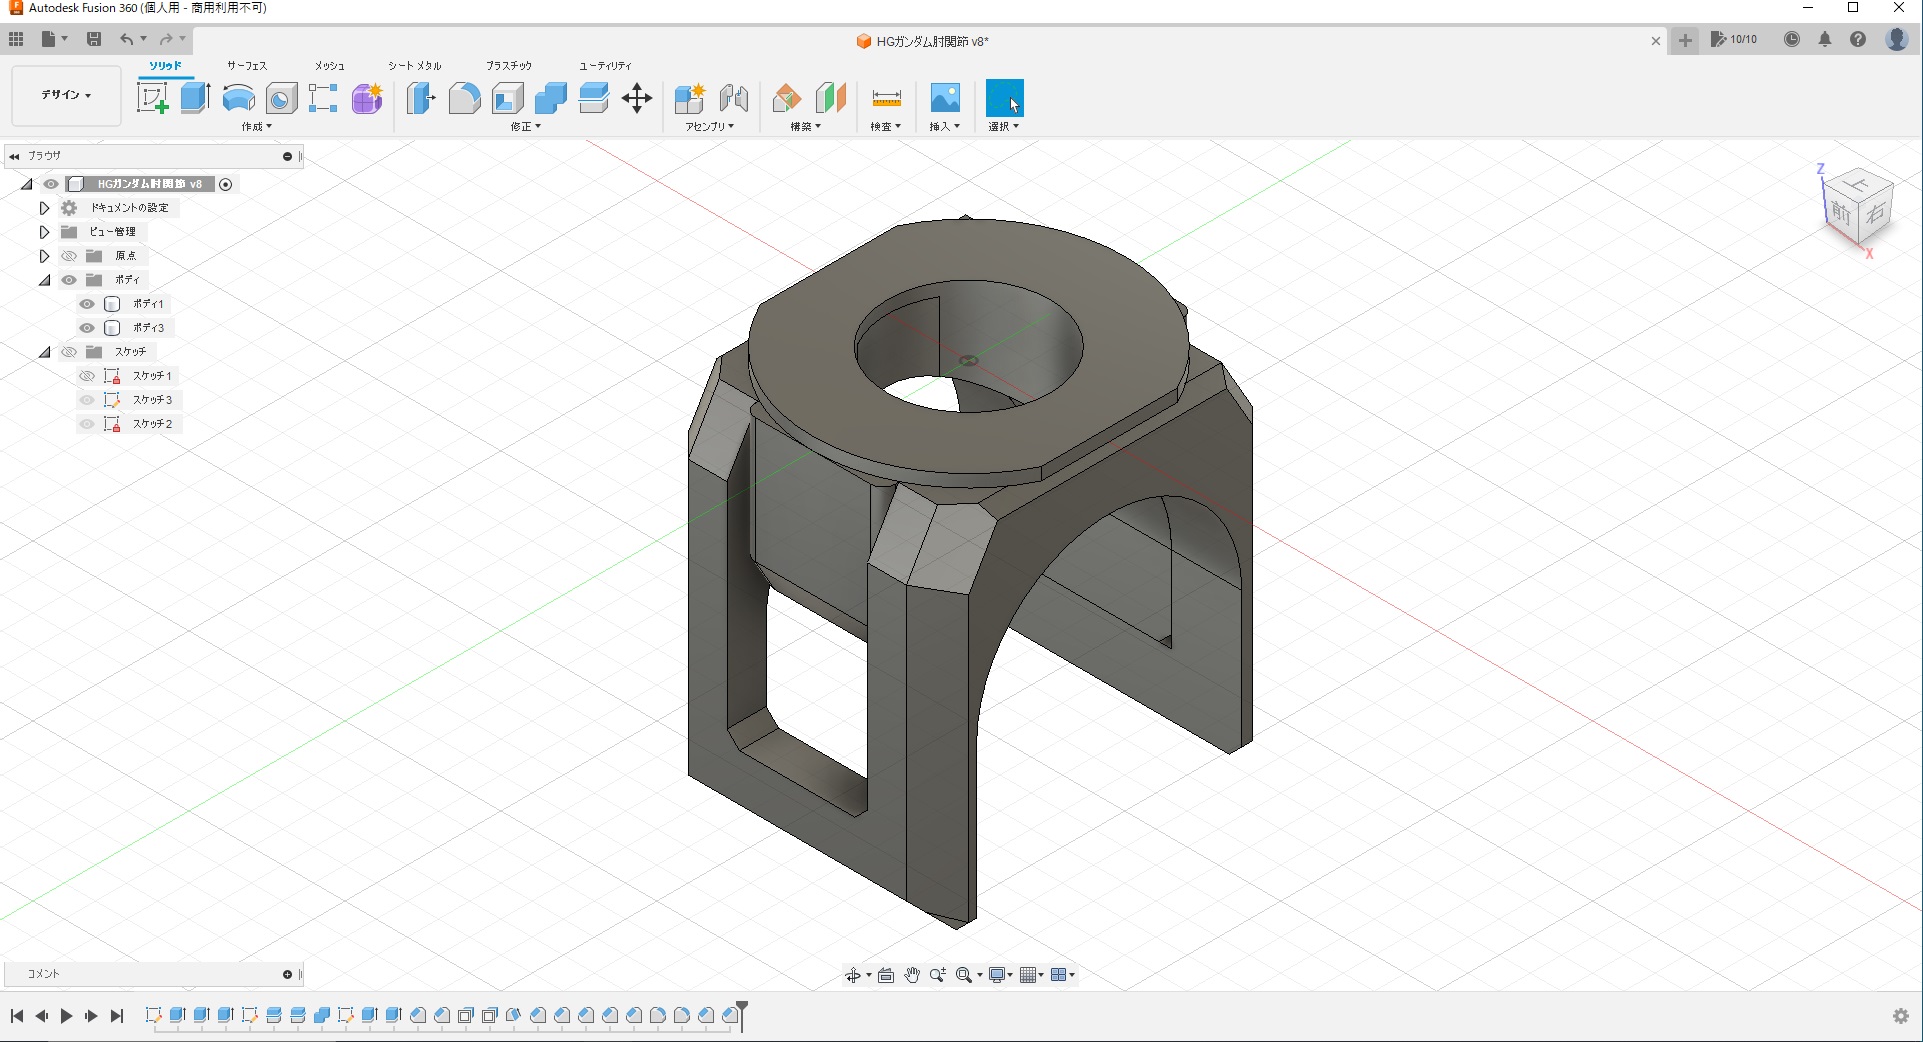Open the シート メタル tab
The width and height of the screenshot is (1923, 1042).
(x=414, y=66)
